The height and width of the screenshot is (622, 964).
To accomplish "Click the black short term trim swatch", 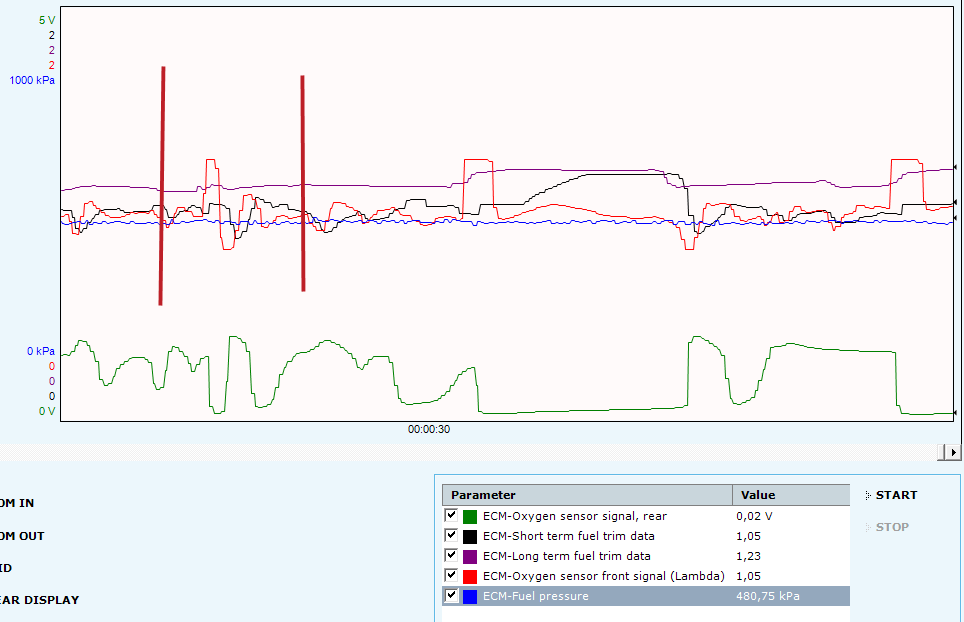I will pyautogui.click(x=470, y=536).
